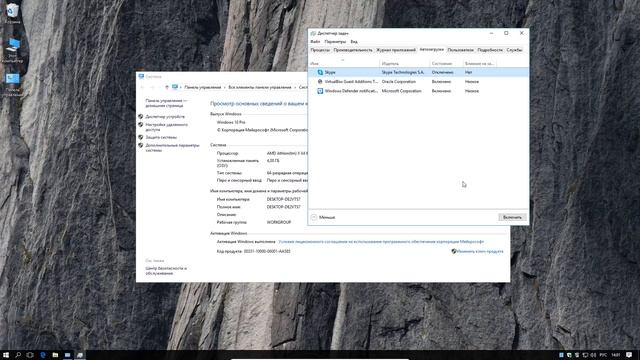Click the breadcrumb arrow after Все элементы панели управления
The height and width of the screenshot is (360, 640).
295,87
